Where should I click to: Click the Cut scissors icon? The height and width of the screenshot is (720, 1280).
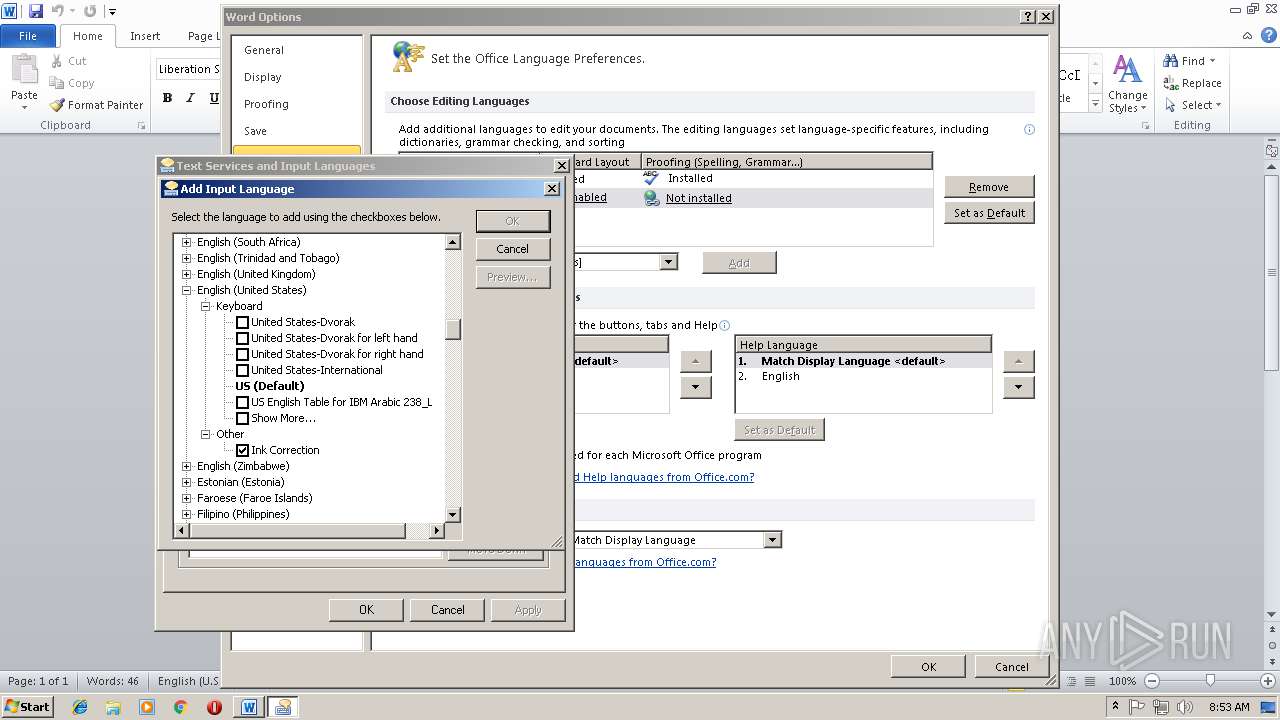[x=57, y=61]
